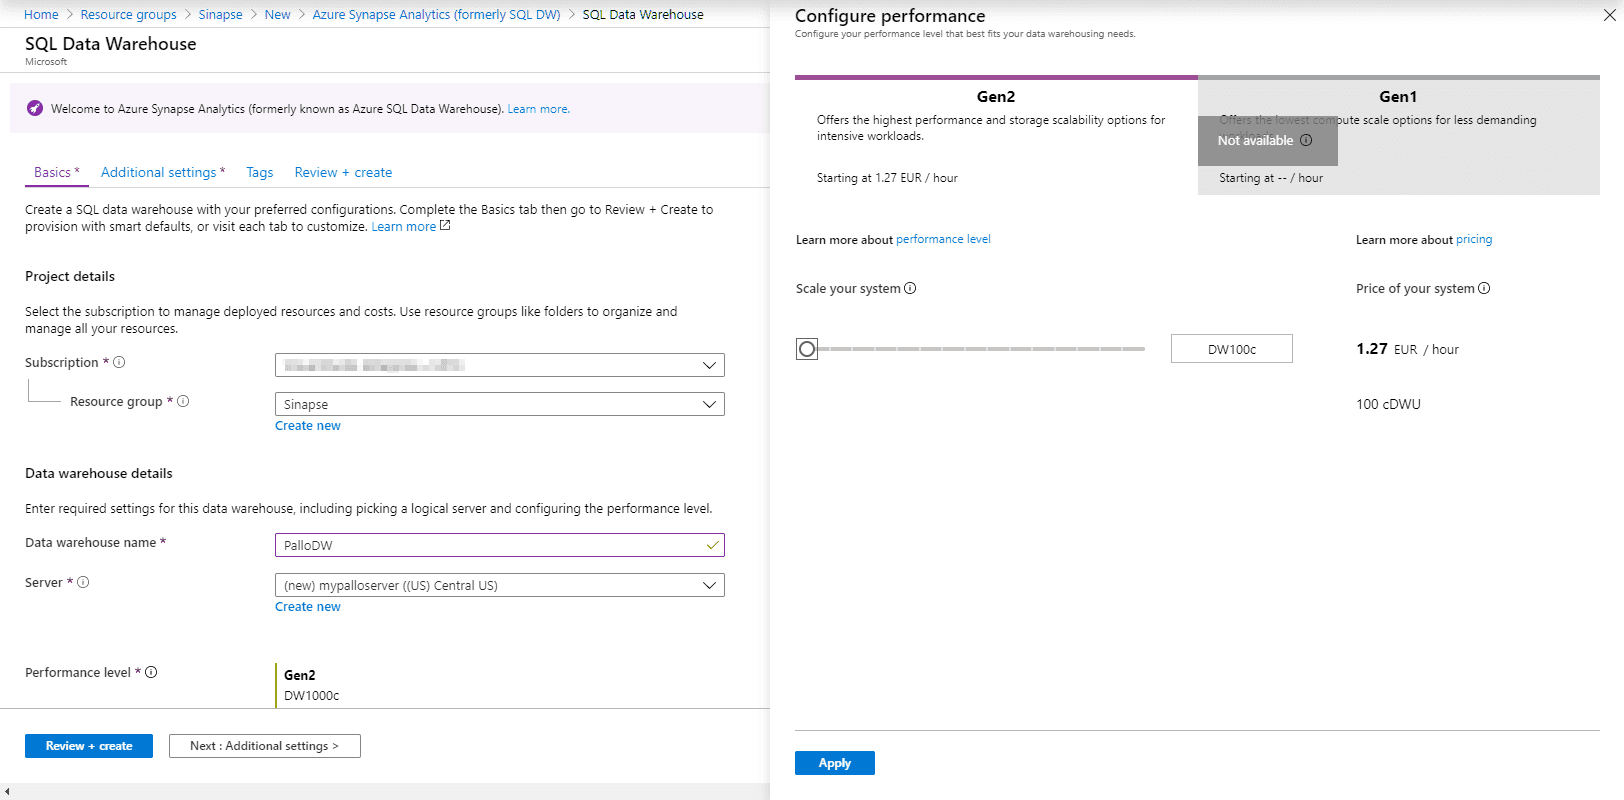Click the New breadcrumb
The width and height of the screenshot is (1624, 800).
point(277,14)
